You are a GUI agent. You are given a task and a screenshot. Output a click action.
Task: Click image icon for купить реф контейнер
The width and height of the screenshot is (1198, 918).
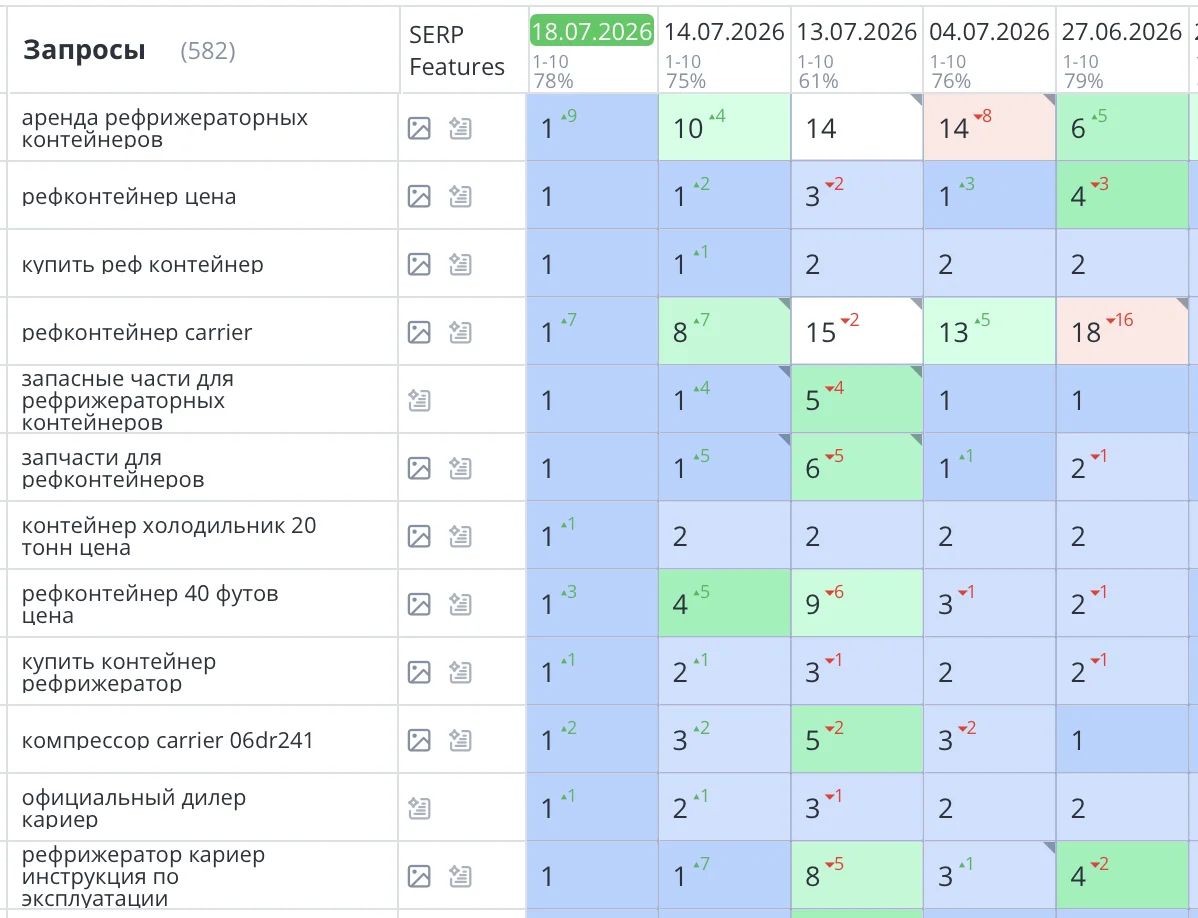pos(419,264)
